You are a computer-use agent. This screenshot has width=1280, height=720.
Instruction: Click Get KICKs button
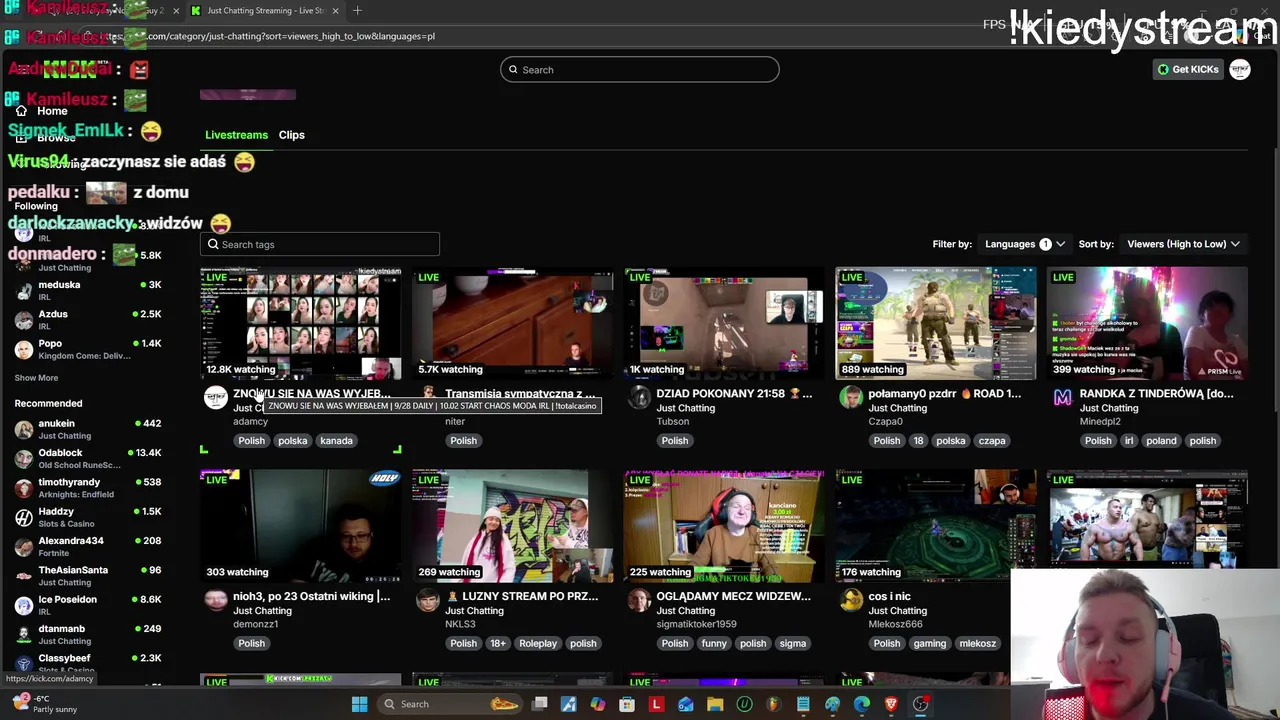[x=1188, y=69]
